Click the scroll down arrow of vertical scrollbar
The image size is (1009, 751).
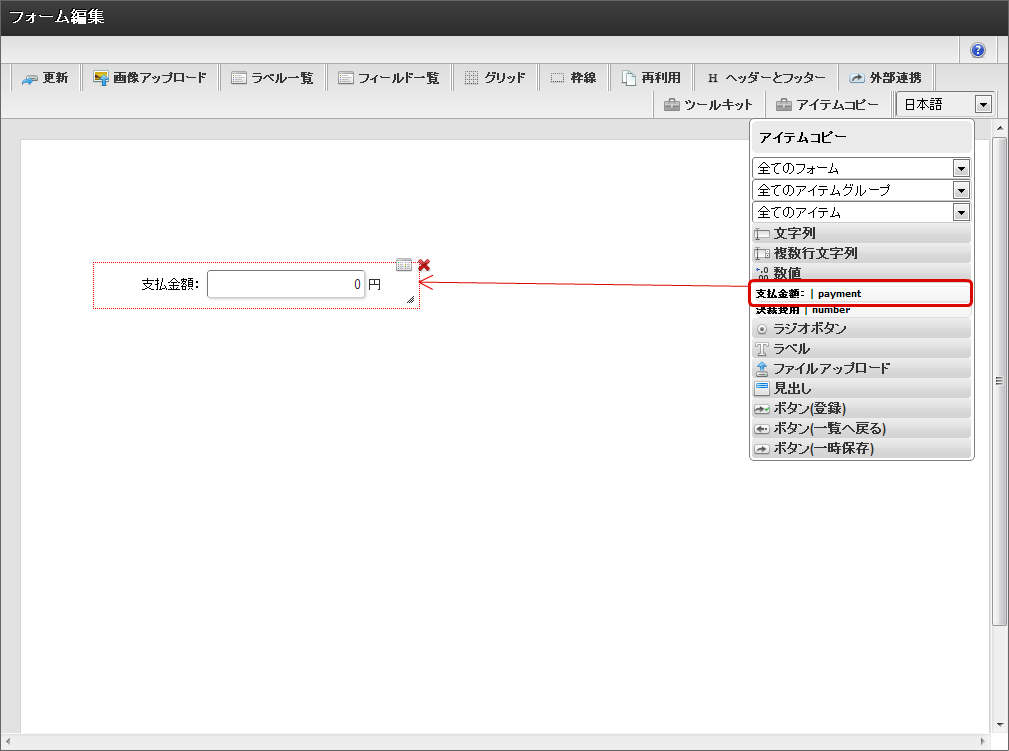(x=999, y=725)
